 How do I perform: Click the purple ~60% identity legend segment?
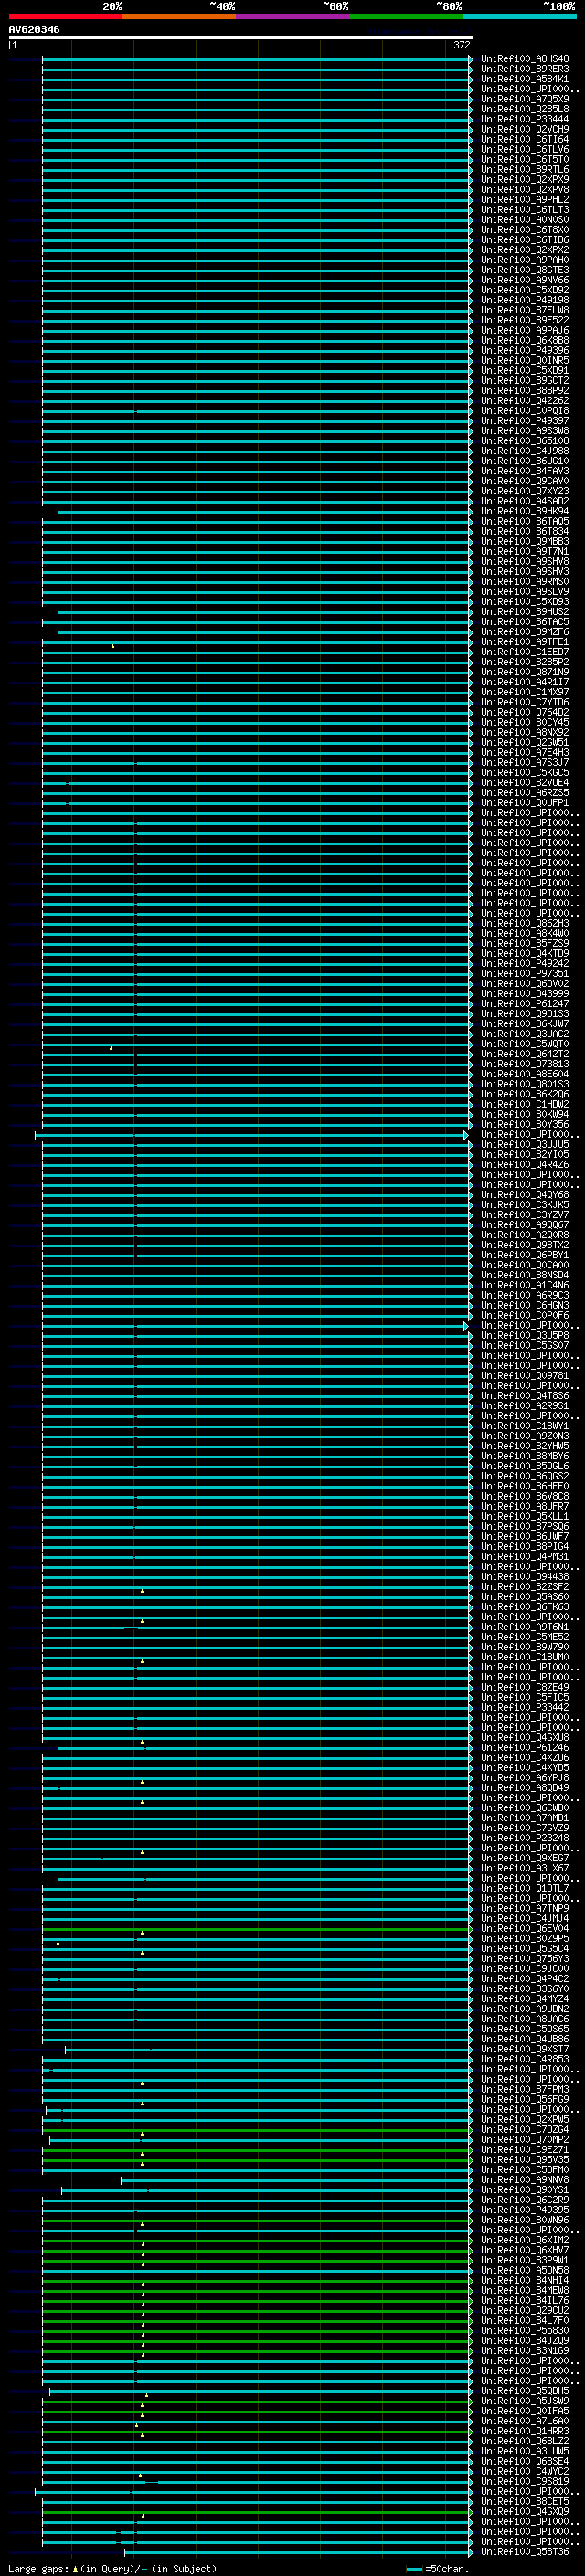[x=293, y=16]
